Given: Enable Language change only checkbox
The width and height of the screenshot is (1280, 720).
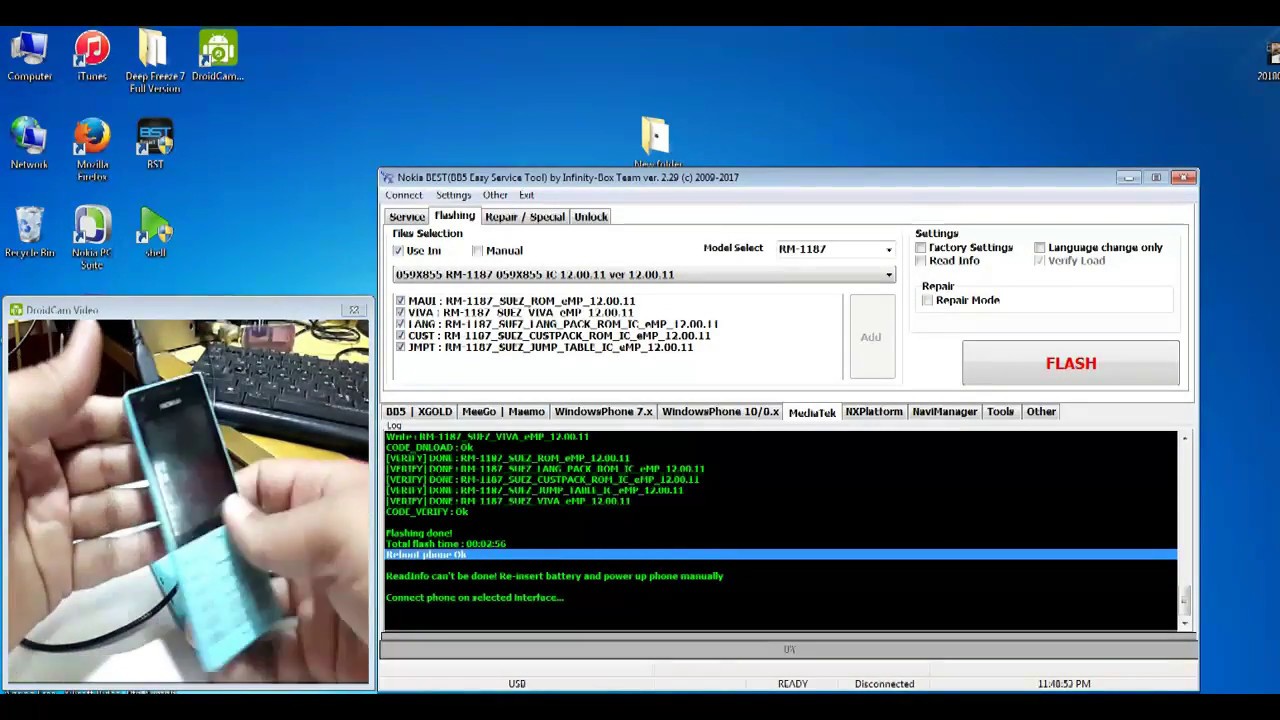Looking at the screenshot, I should [1040, 248].
